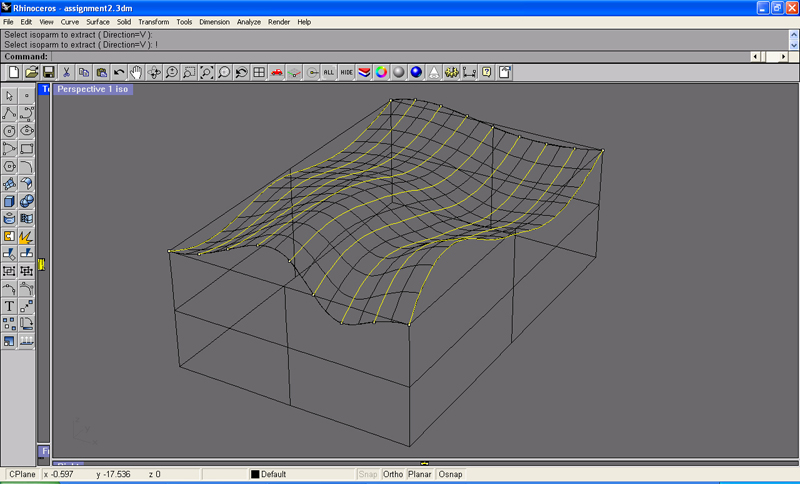Click the Zoom Selected icon

(223, 72)
